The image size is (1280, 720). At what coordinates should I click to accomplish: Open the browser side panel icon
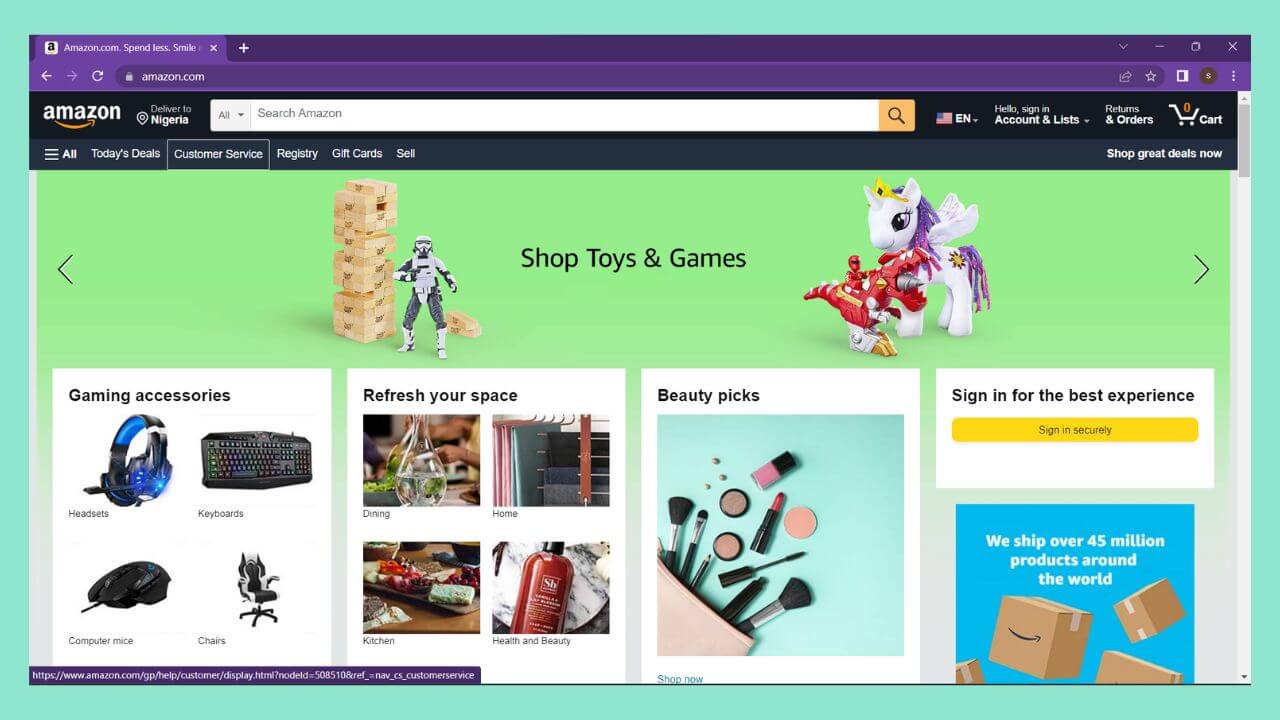click(x=1182, y=76)
